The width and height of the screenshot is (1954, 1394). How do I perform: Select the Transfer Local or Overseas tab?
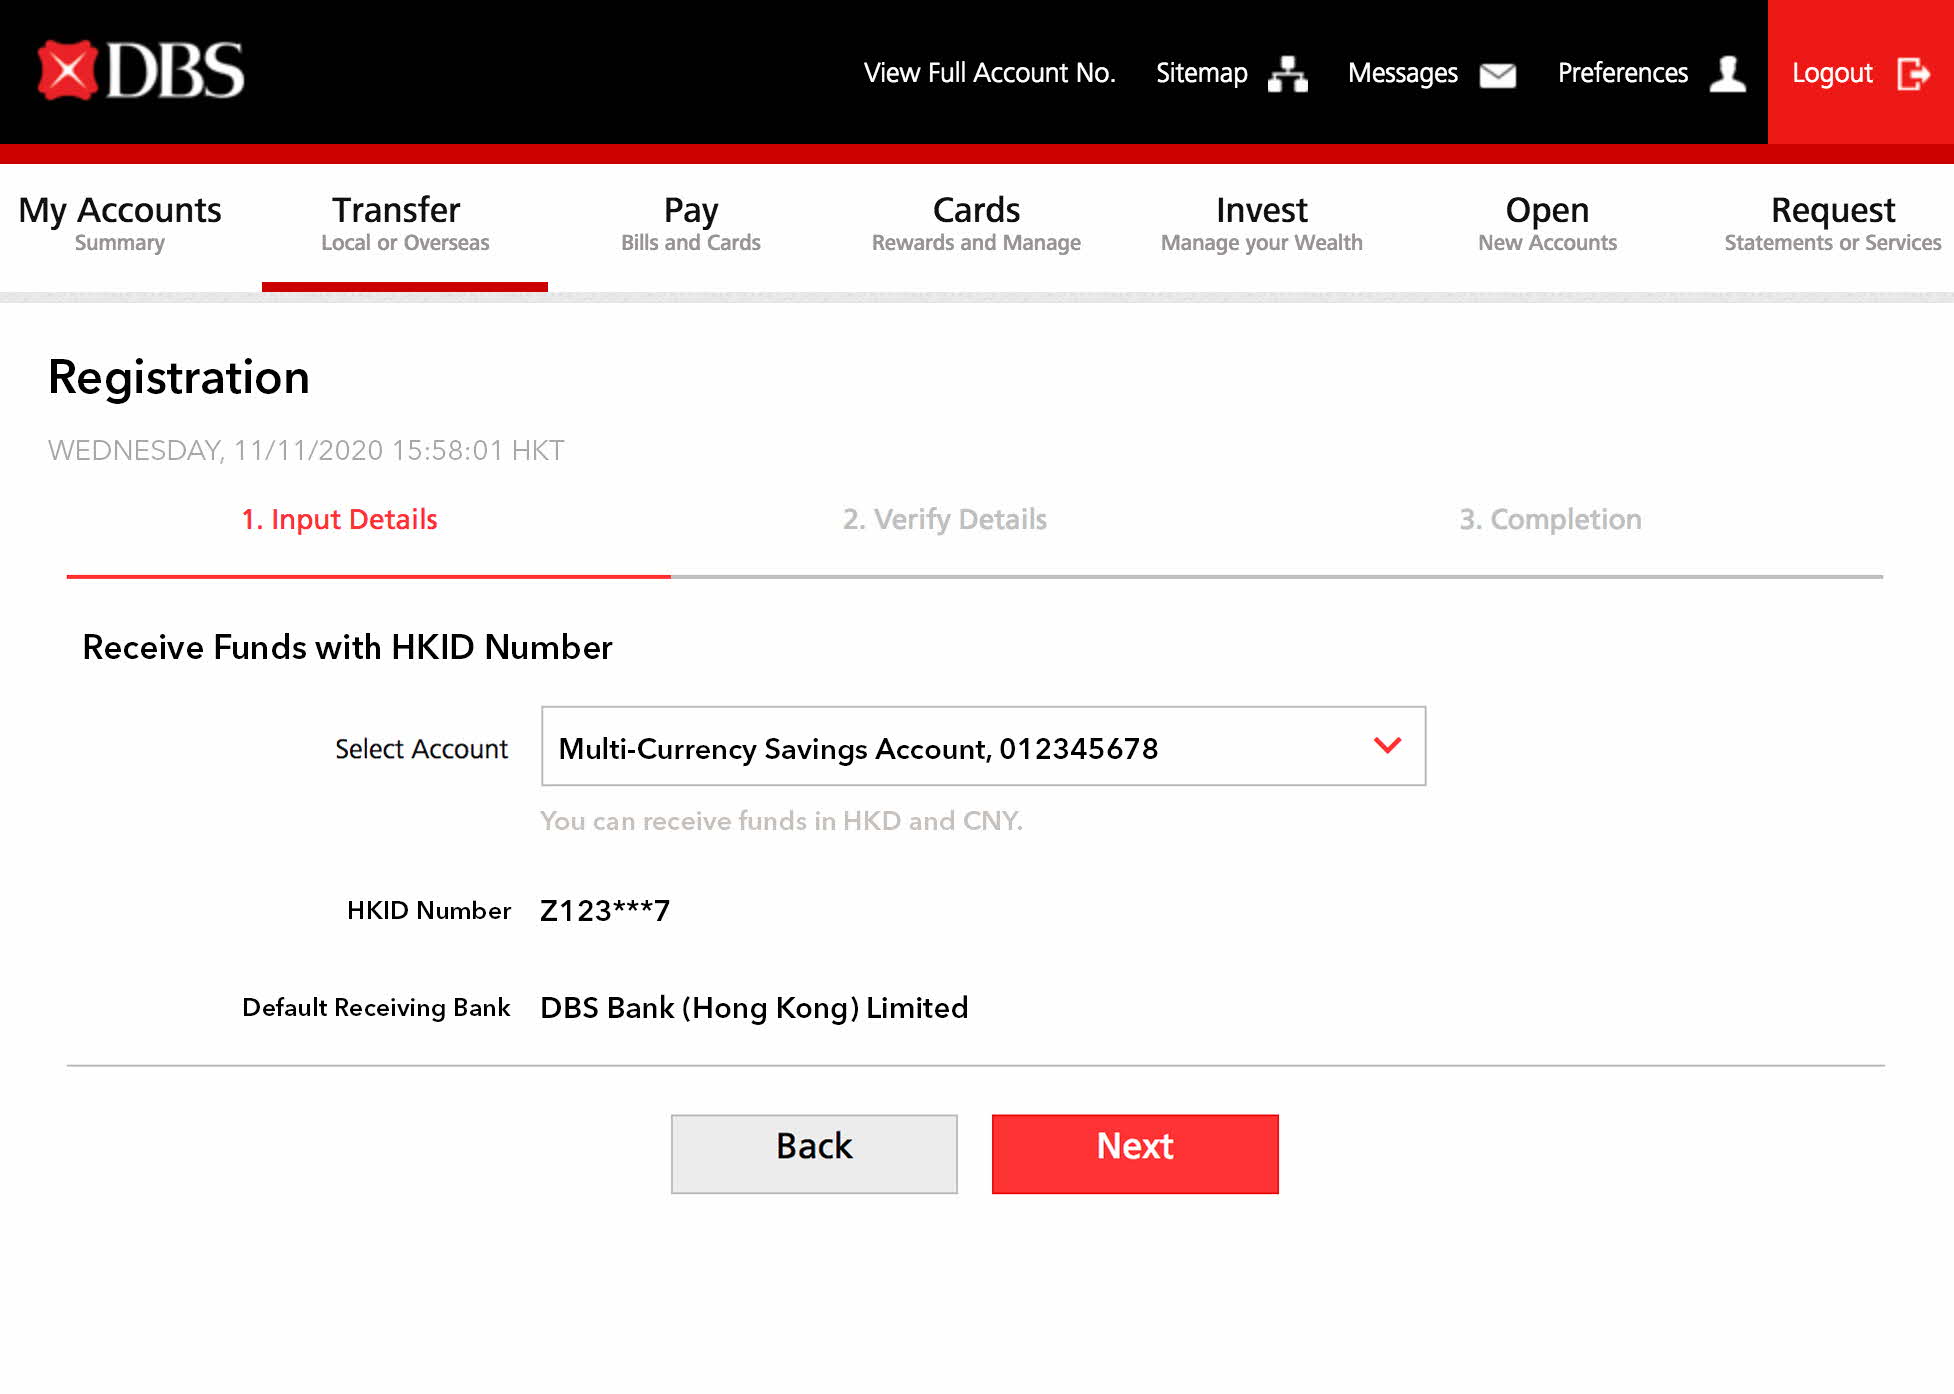coord(404,224)
